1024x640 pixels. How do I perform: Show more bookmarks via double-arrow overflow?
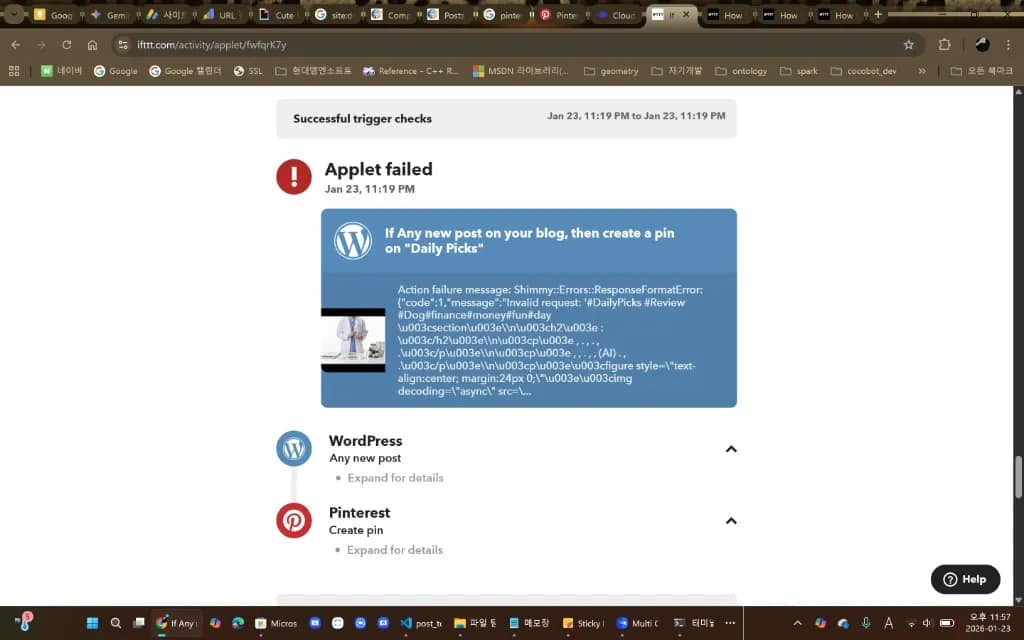[921, 71]
